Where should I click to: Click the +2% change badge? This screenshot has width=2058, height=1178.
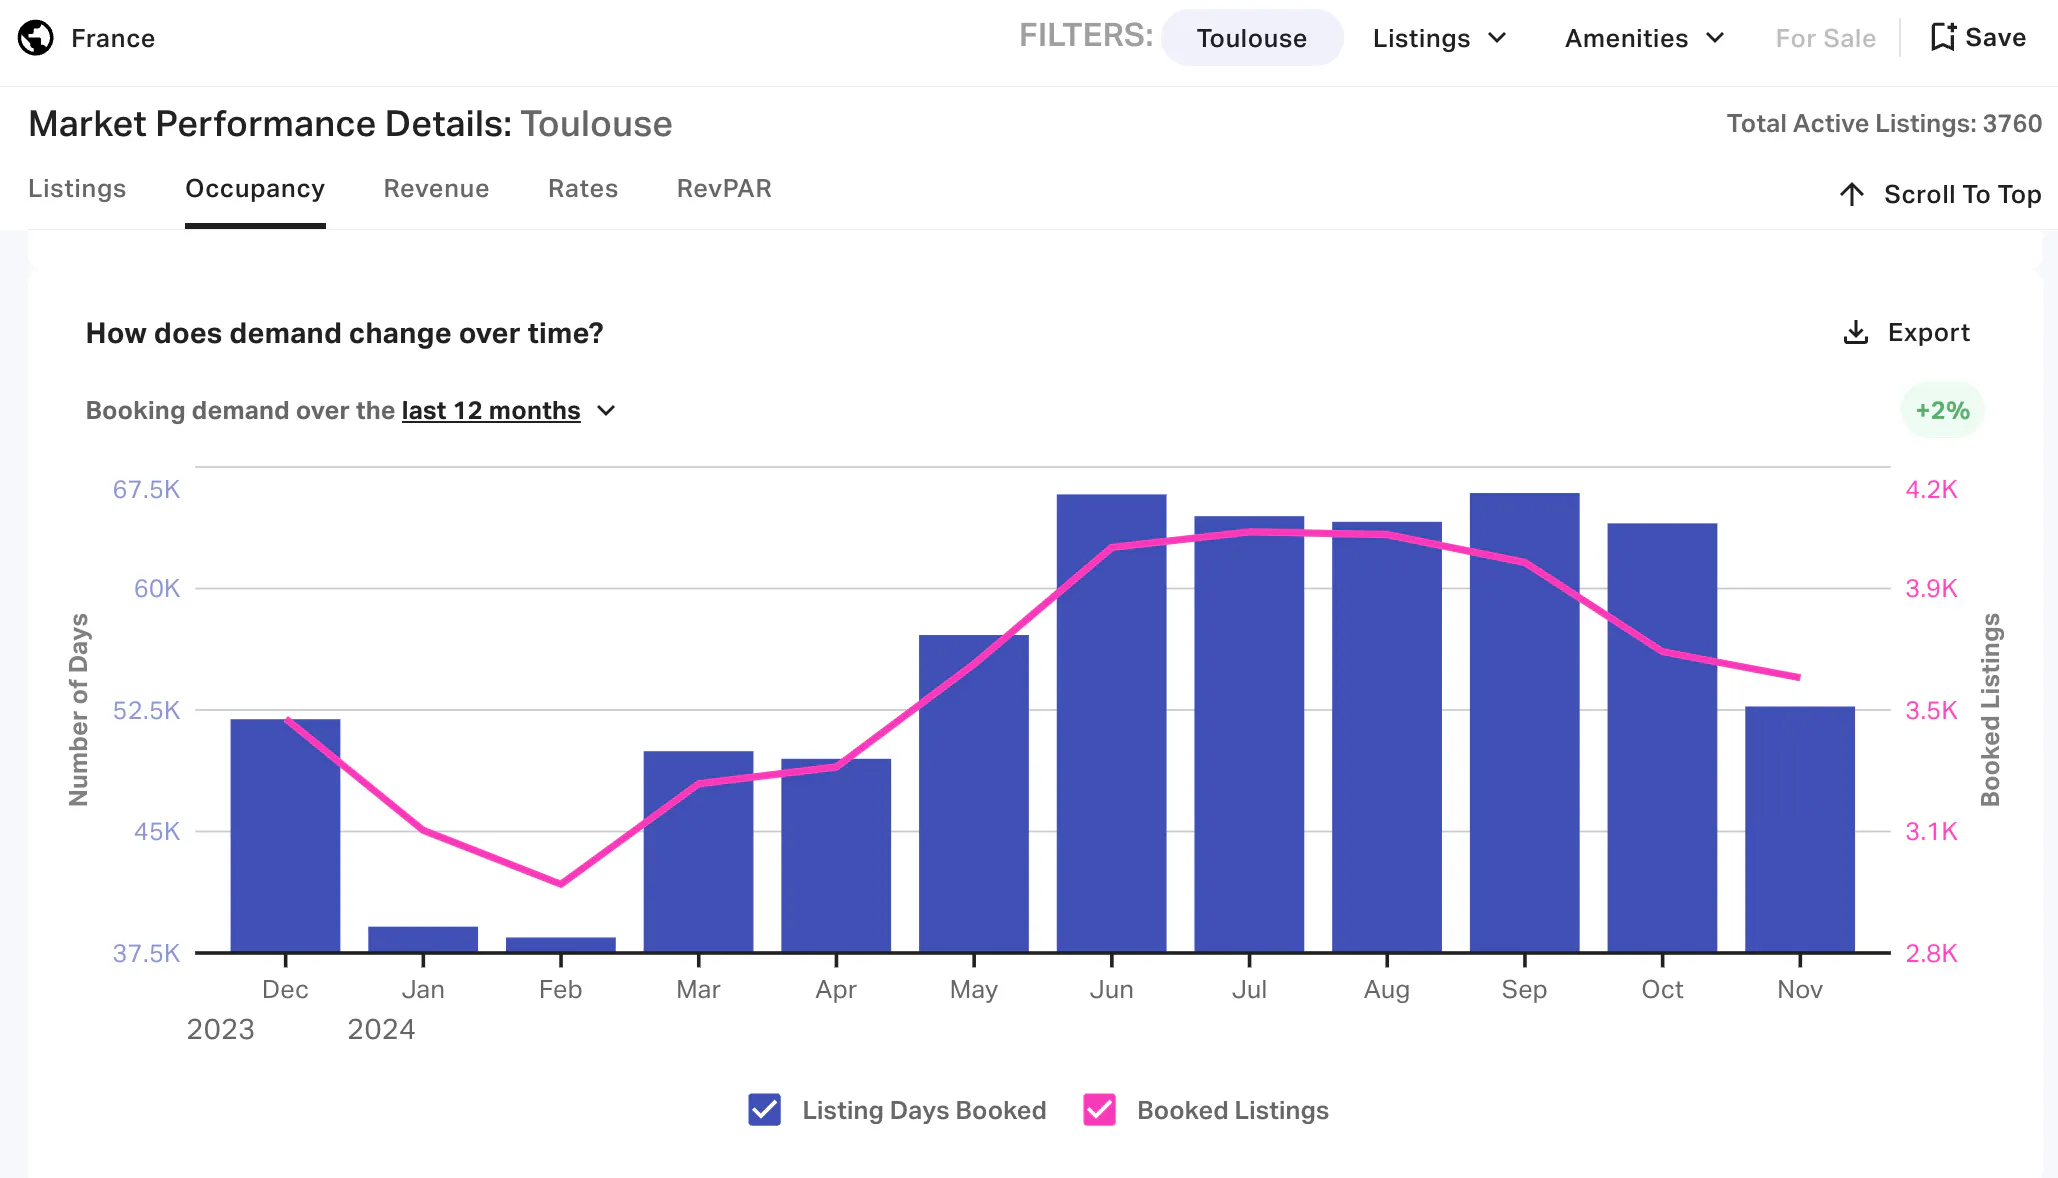click(1942, 410)
